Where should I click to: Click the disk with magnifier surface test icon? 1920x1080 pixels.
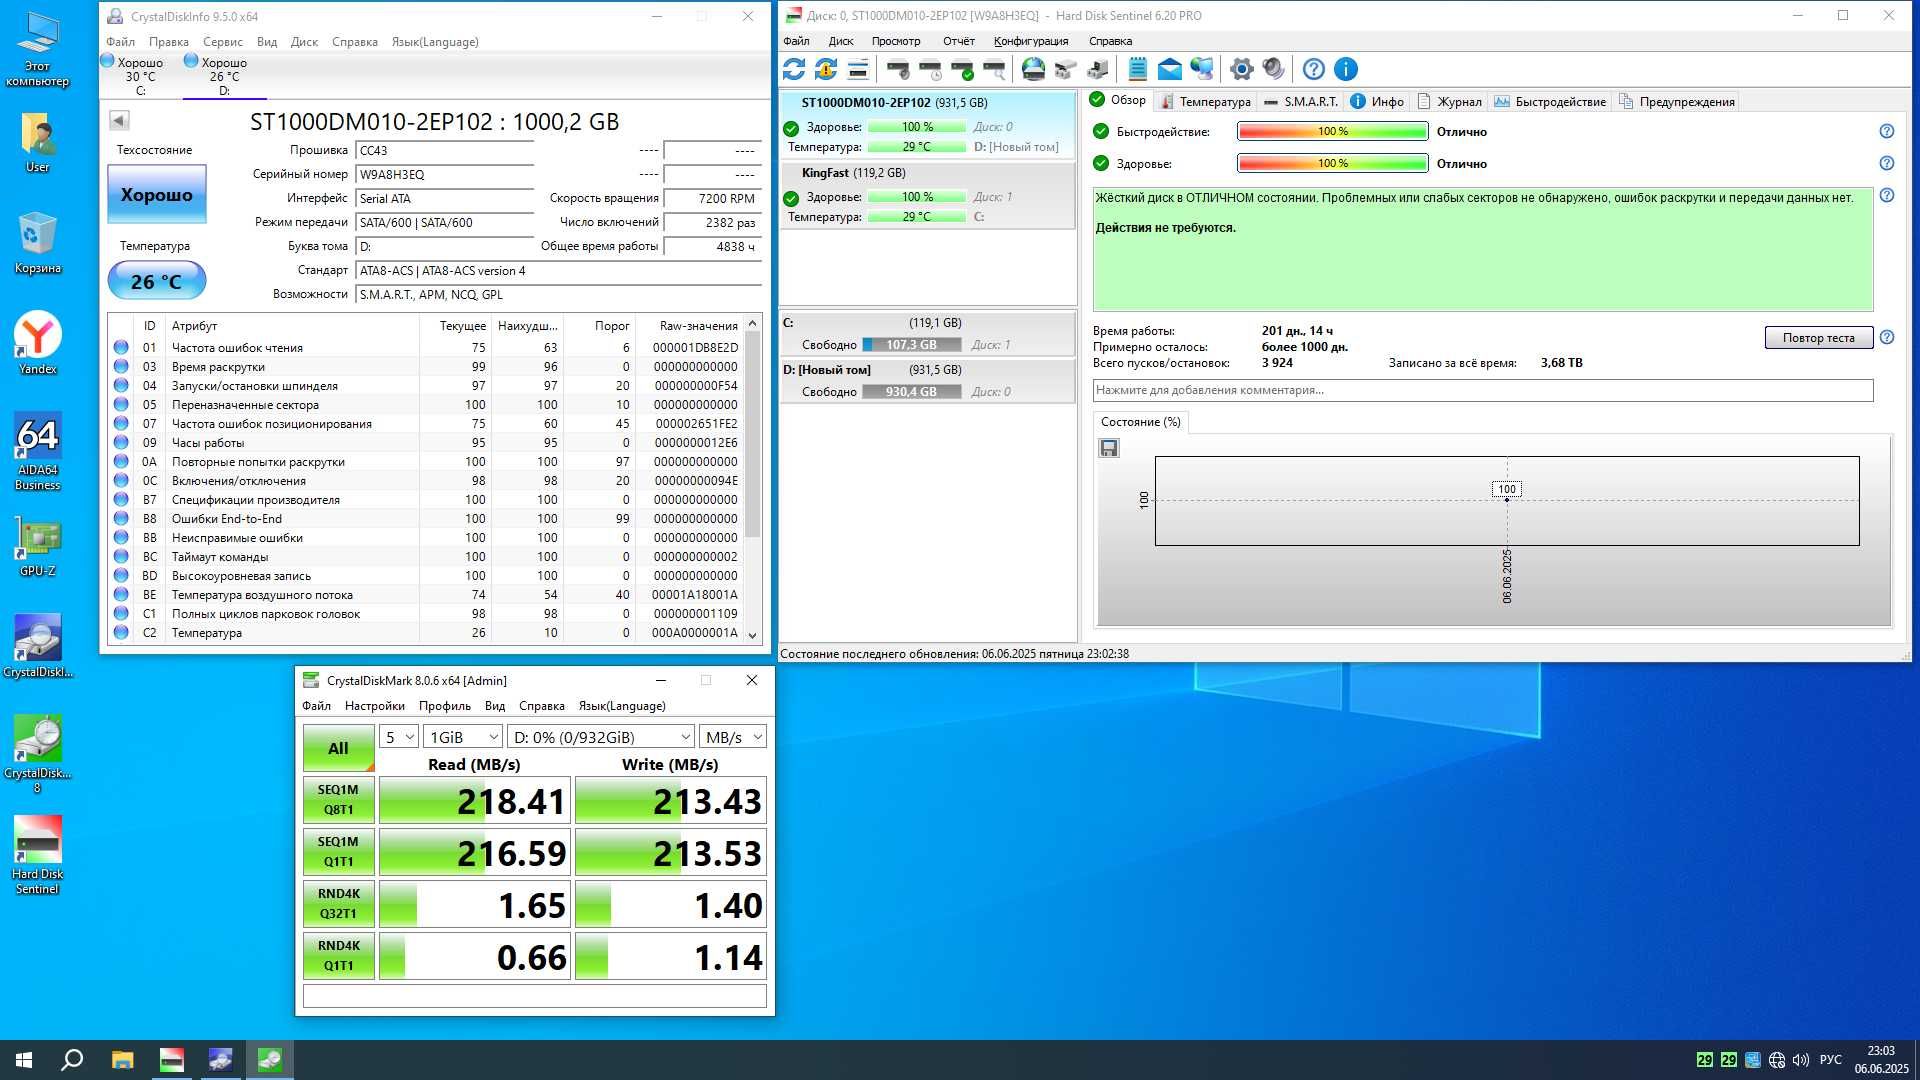[994, 69]
